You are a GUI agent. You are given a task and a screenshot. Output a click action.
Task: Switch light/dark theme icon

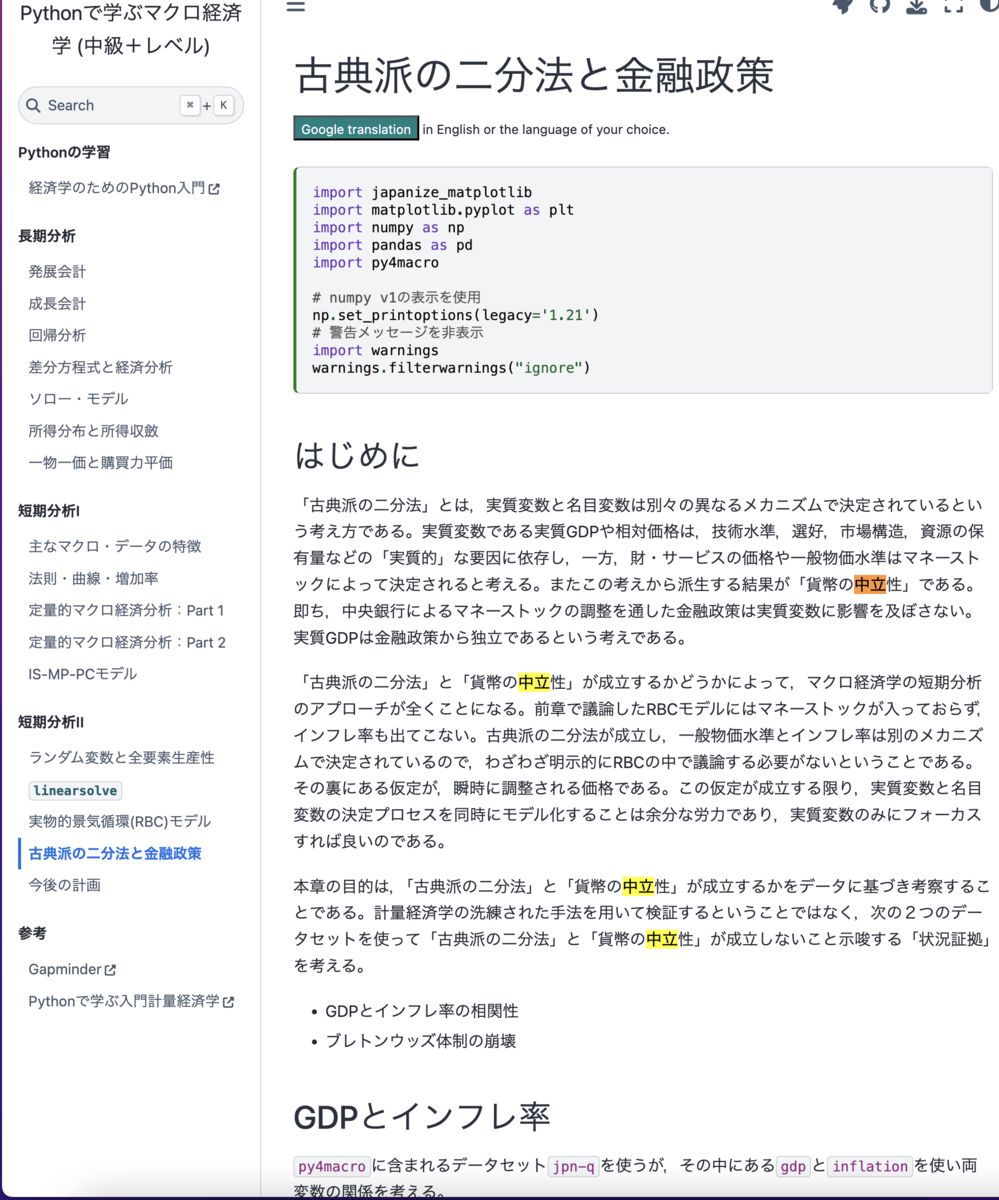pyautogui.click(x=989, y=6)
